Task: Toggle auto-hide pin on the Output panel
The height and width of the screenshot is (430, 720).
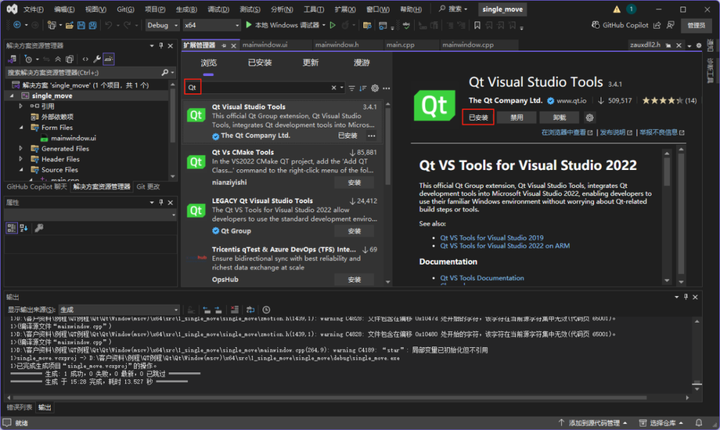Action: pyautogui.click(x=686, y=297)
